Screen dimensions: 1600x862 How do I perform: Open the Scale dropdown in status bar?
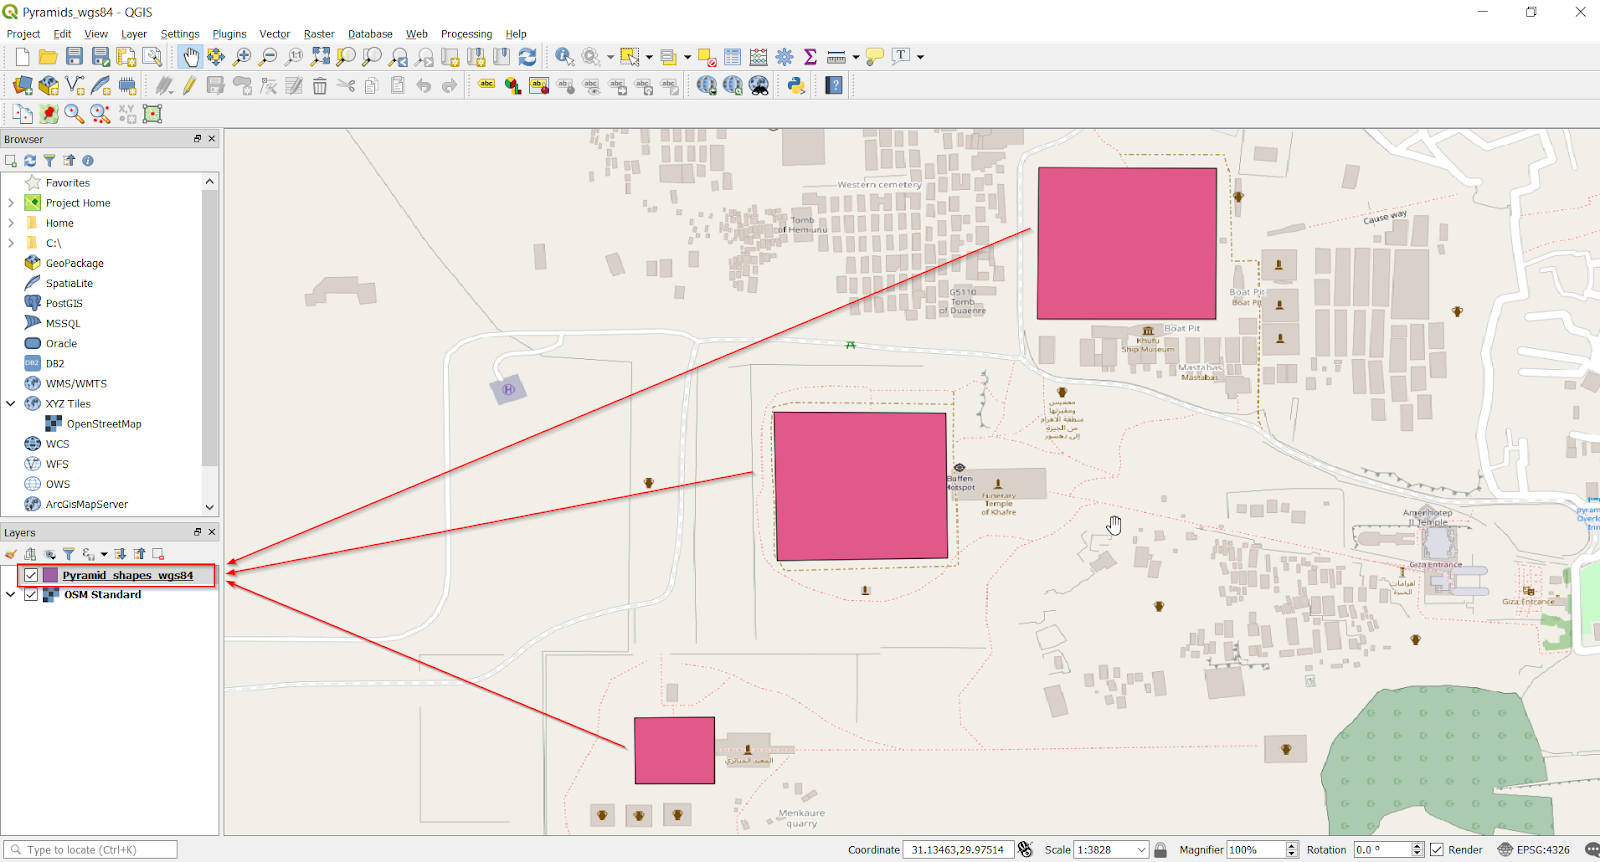[1141, 850]
